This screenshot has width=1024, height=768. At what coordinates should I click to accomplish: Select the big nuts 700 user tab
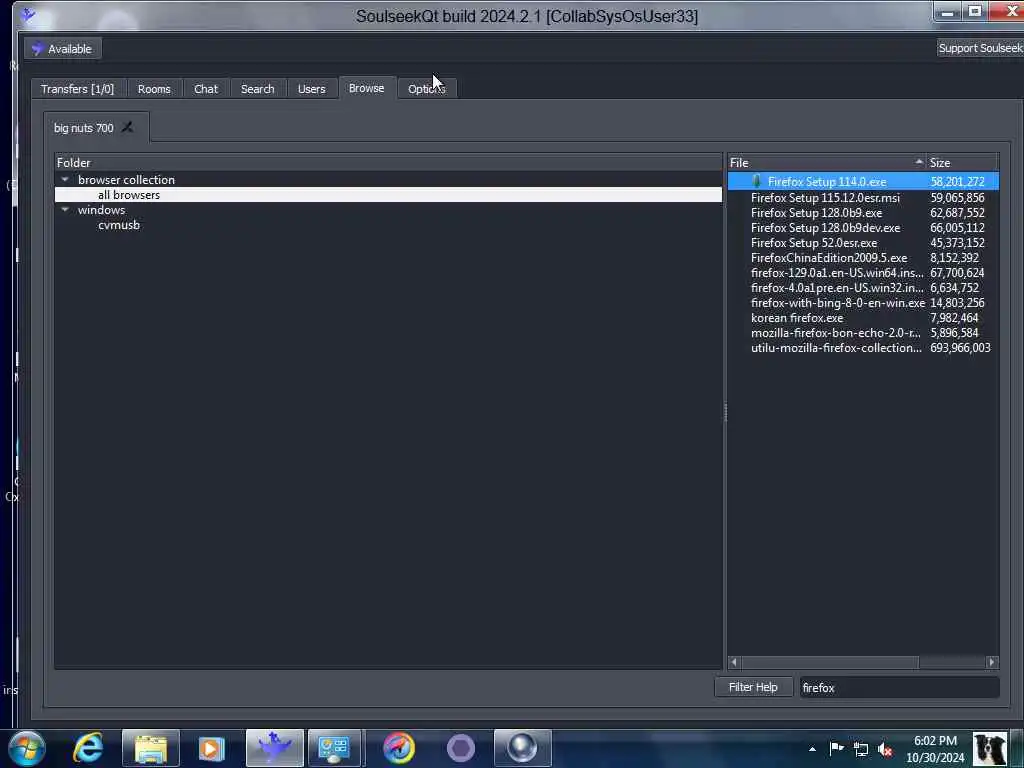click(84, 128)
